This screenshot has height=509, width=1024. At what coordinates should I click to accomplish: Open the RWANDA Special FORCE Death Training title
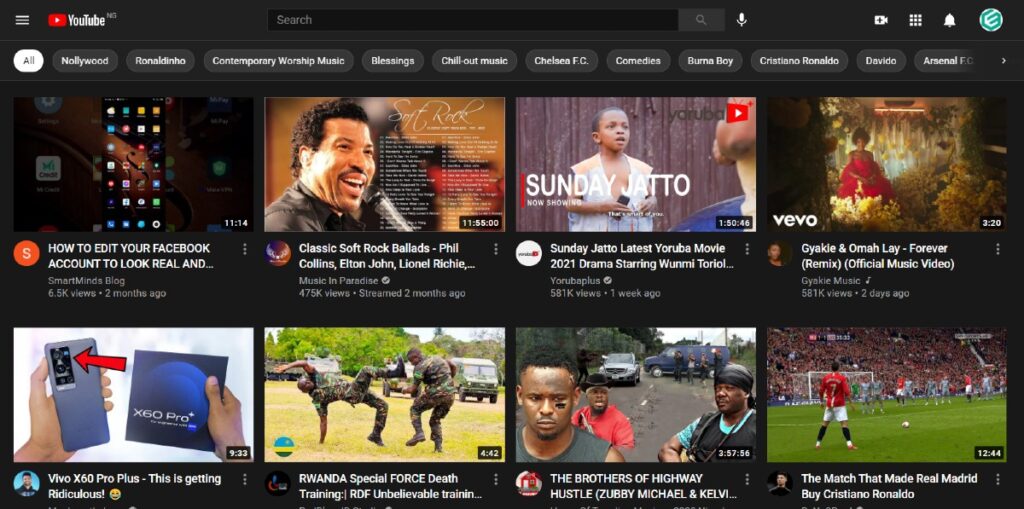391,486
